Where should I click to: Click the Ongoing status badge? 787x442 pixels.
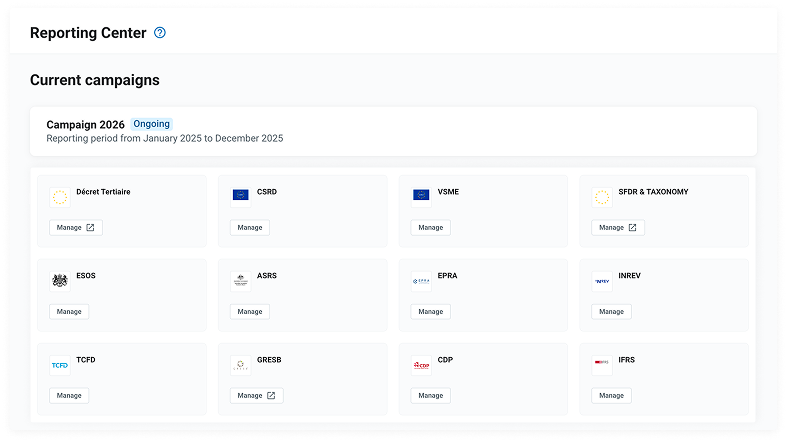coord(152,124)
